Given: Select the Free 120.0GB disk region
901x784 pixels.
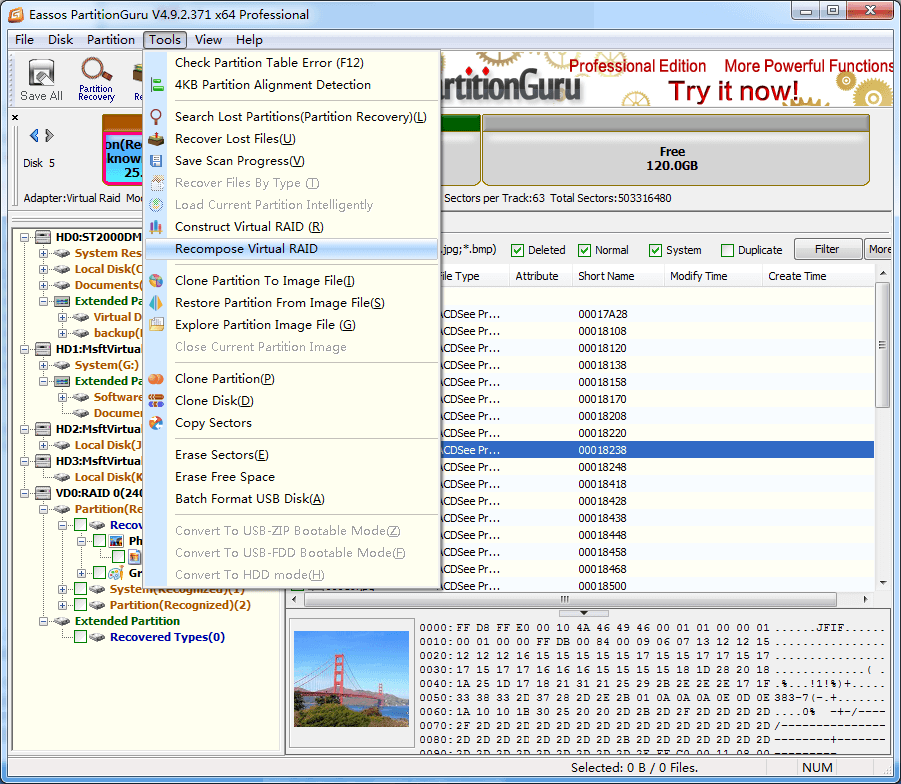Looking at the screenshot, I should (x=675, y=151).
